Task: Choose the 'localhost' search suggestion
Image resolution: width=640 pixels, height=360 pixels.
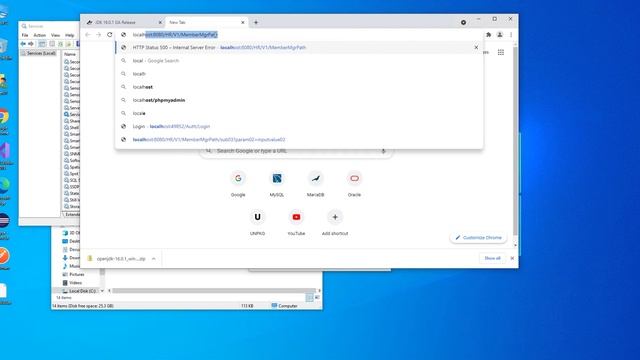Action: point(299,87)
